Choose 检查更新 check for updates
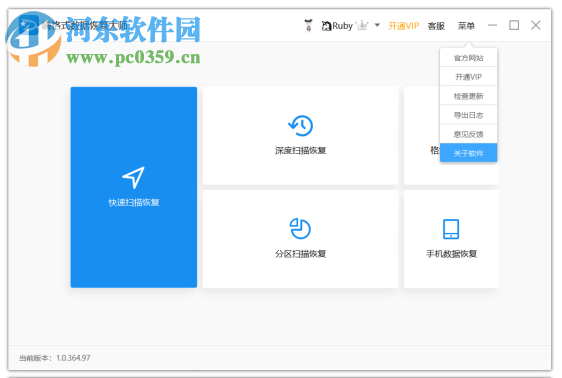 coord(468,96)
